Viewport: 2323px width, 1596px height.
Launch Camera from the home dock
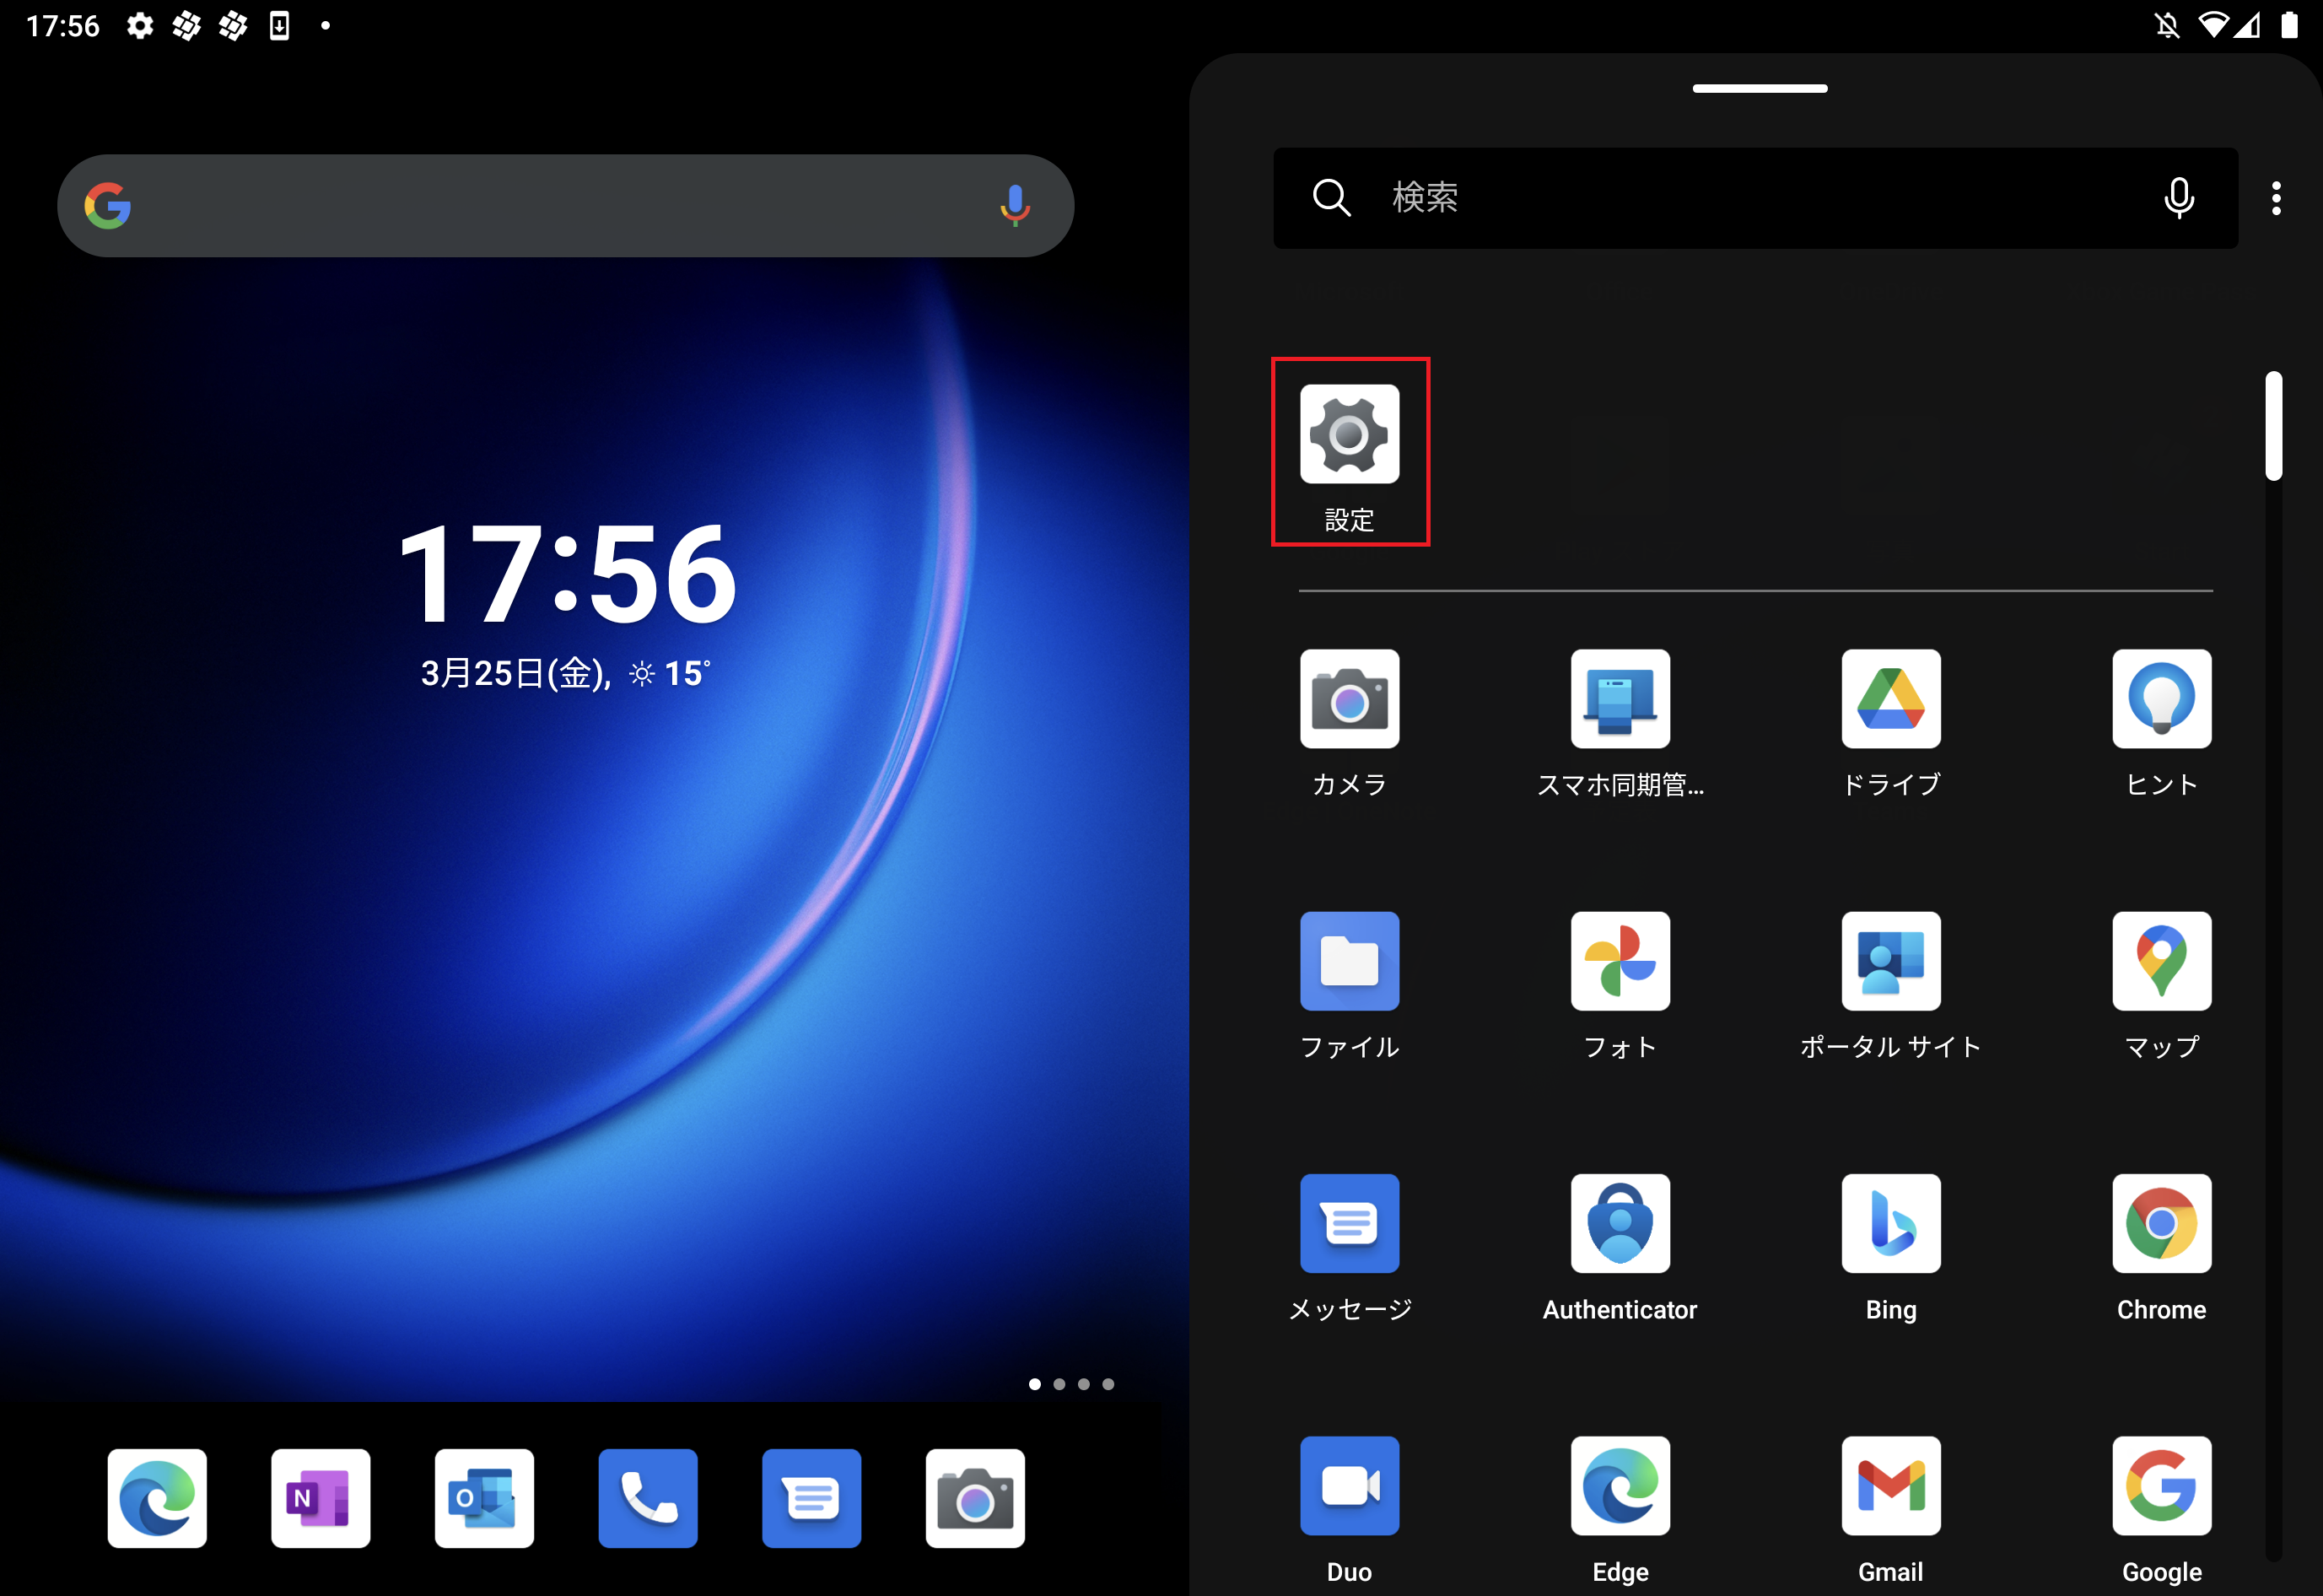(975, 1498)
